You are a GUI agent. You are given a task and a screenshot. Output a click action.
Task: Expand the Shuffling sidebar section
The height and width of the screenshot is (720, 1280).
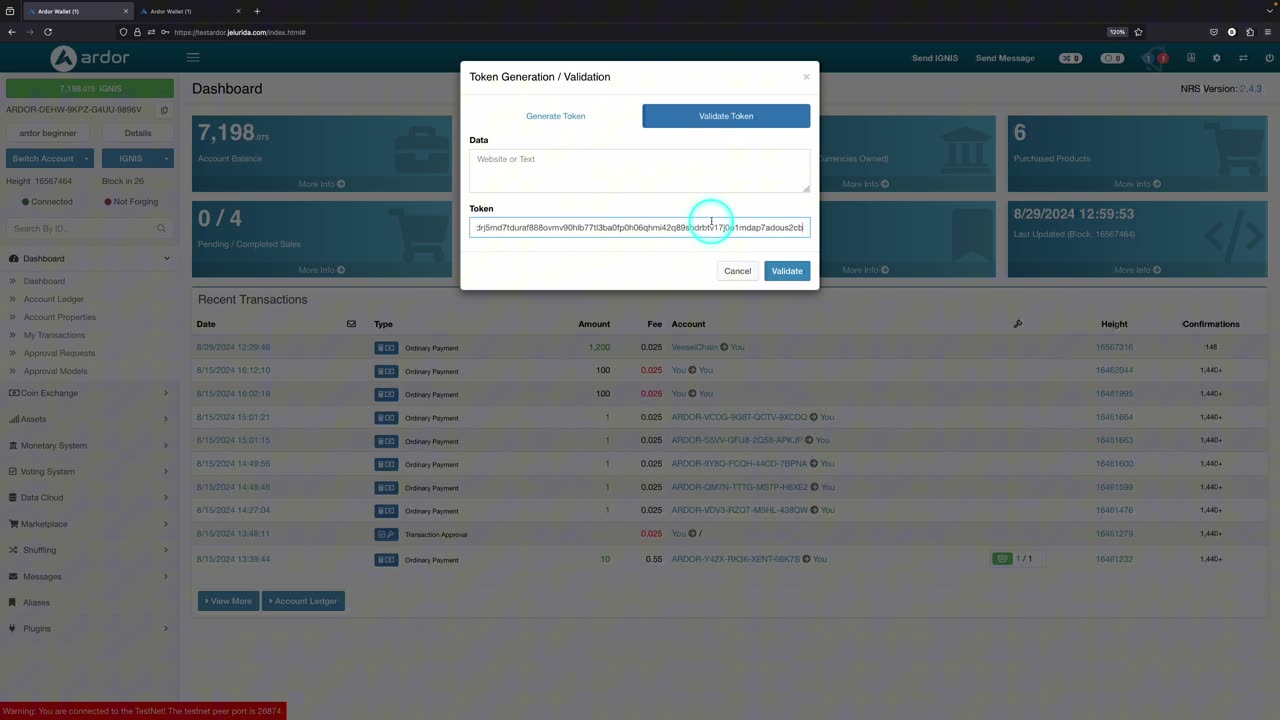(88, 550)
